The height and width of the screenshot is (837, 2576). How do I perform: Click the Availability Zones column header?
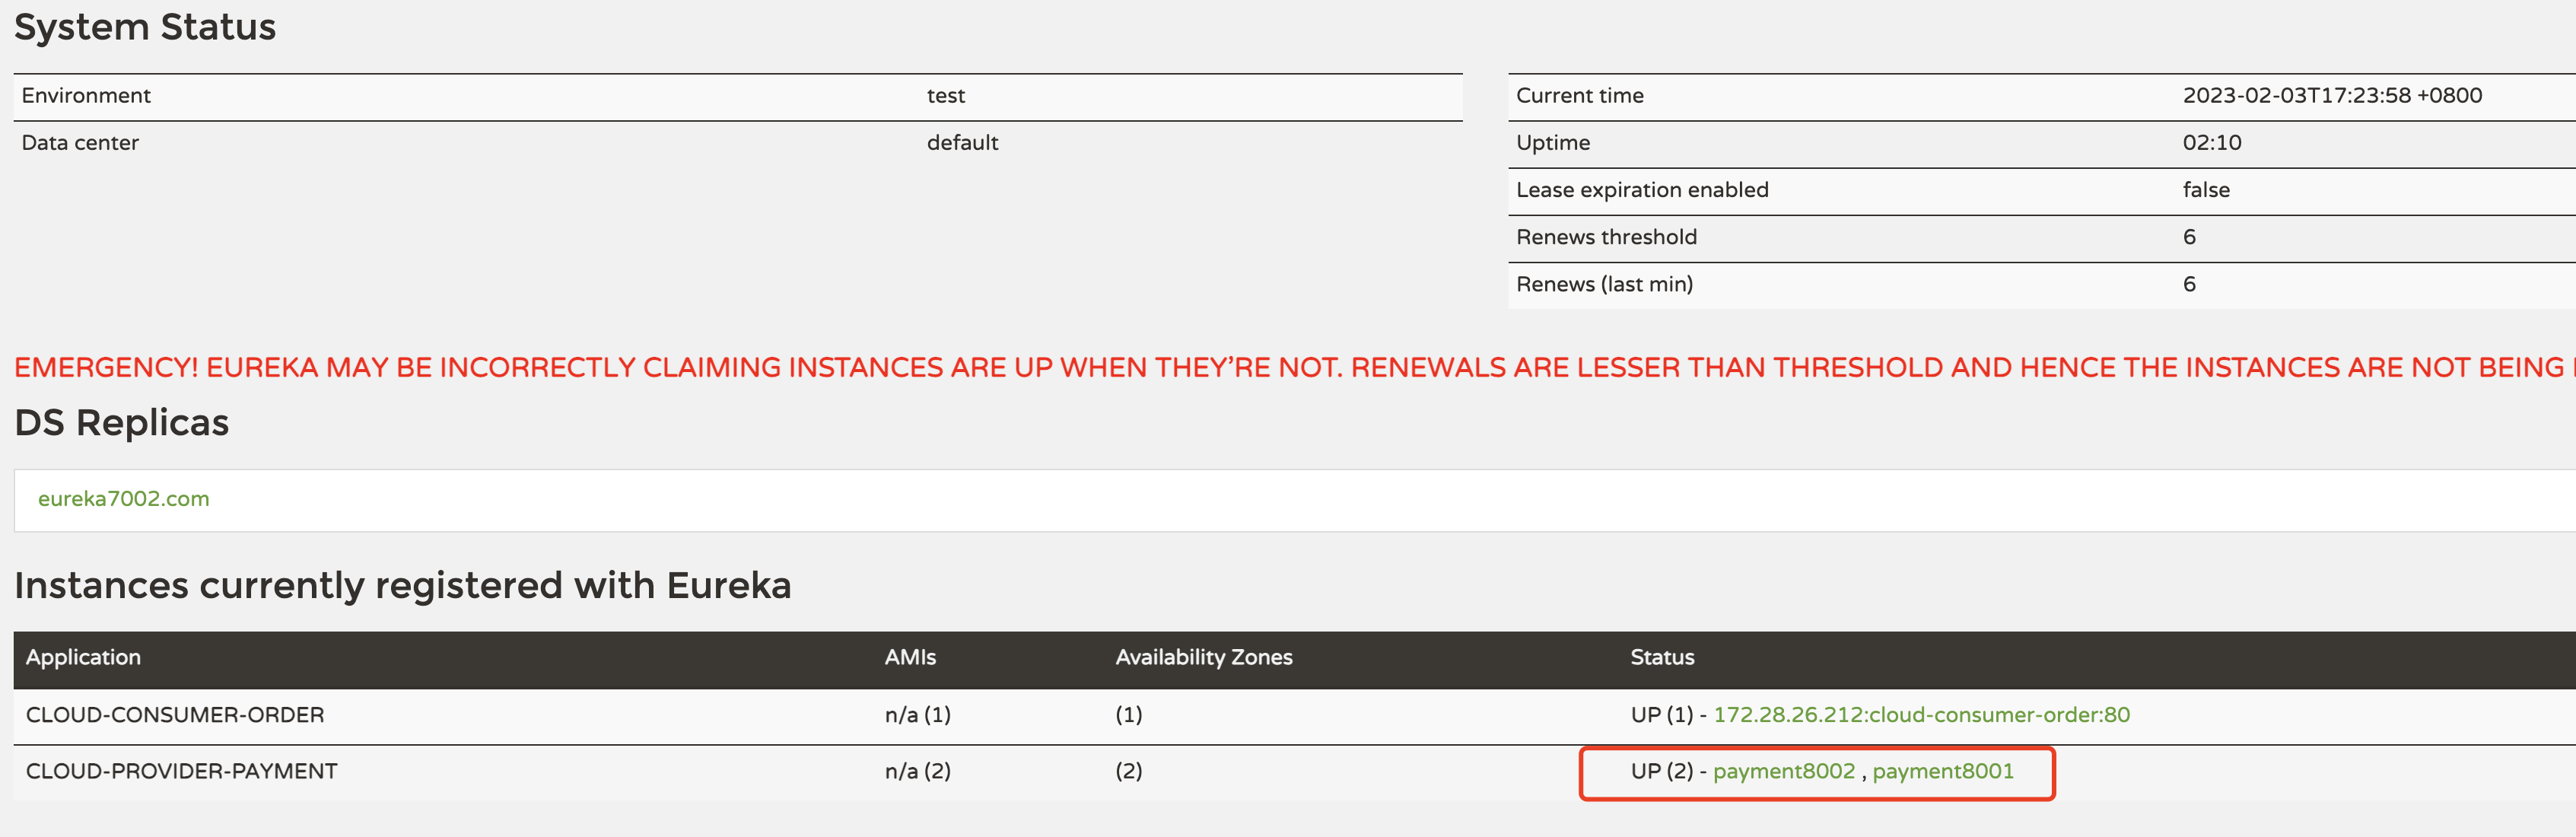tap(1203, 657)
